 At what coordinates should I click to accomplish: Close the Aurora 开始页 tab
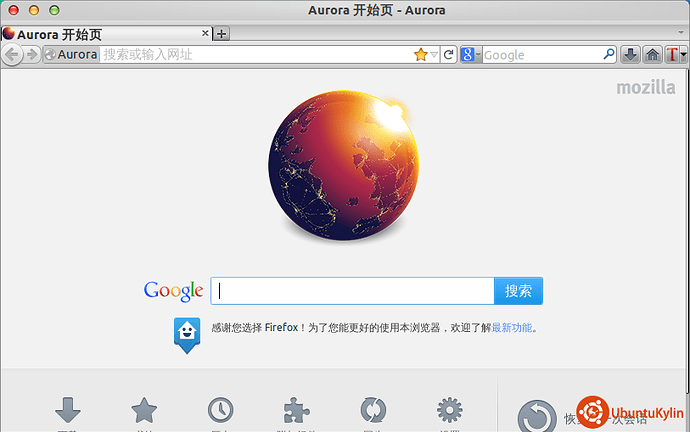205,33
